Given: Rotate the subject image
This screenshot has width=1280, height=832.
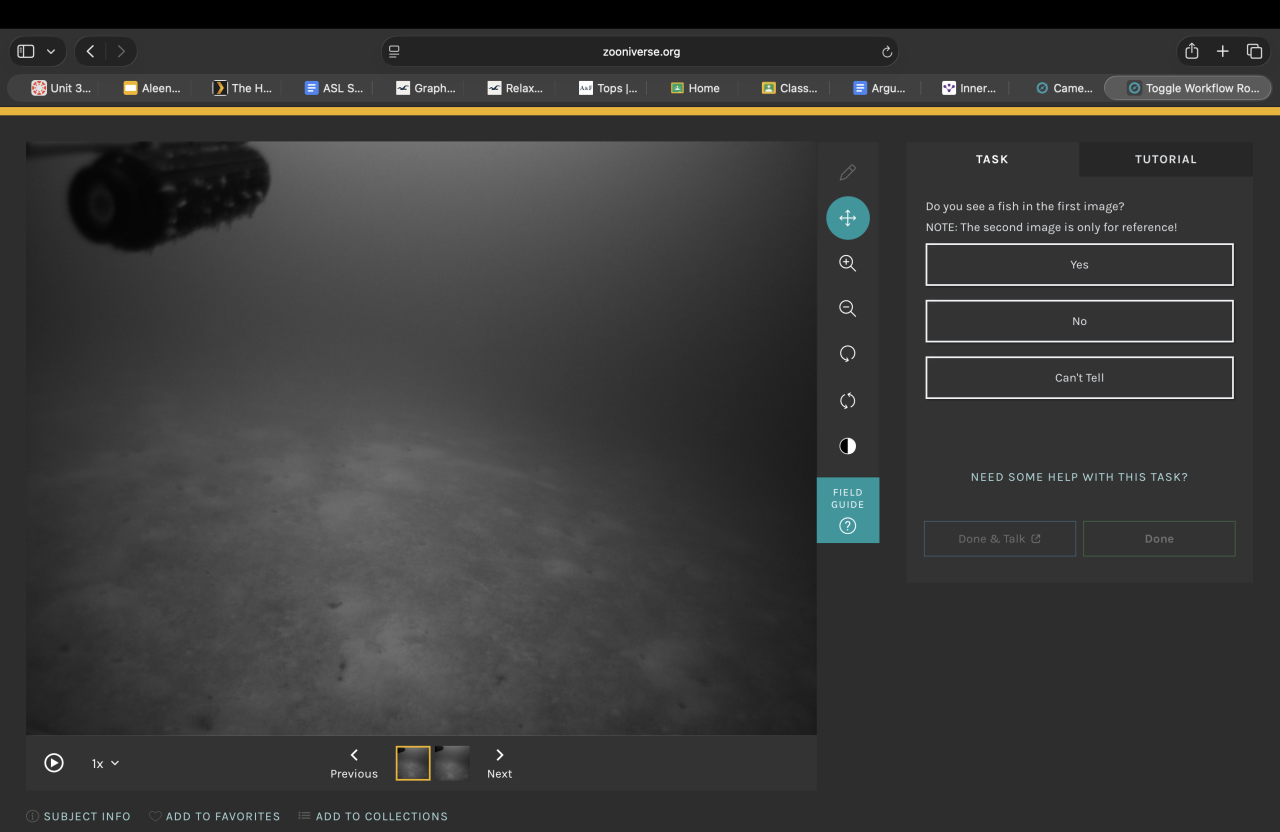Looking at the screenshot, I should coord(847,354).
